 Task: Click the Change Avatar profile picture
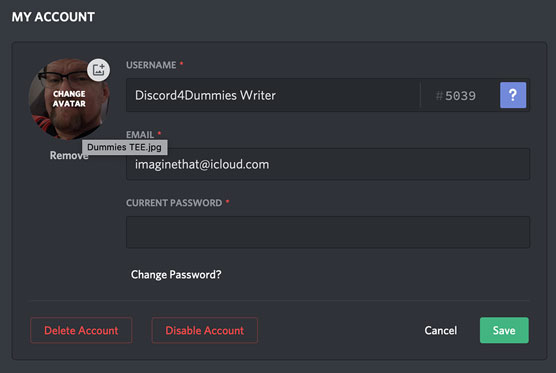point(69,99)
